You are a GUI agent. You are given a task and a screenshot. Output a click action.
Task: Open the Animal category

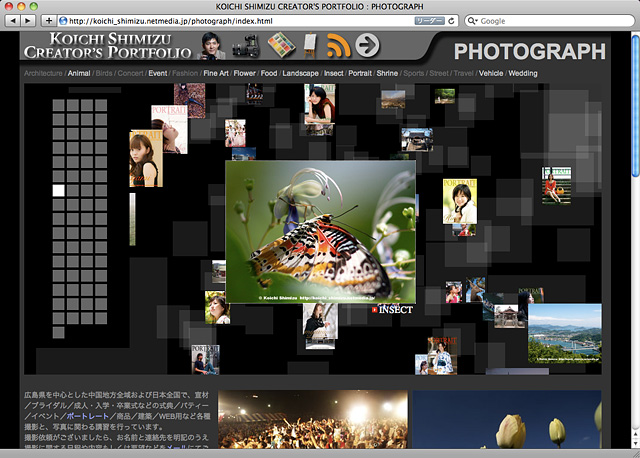pyautogui.click(x=79, y=73)
